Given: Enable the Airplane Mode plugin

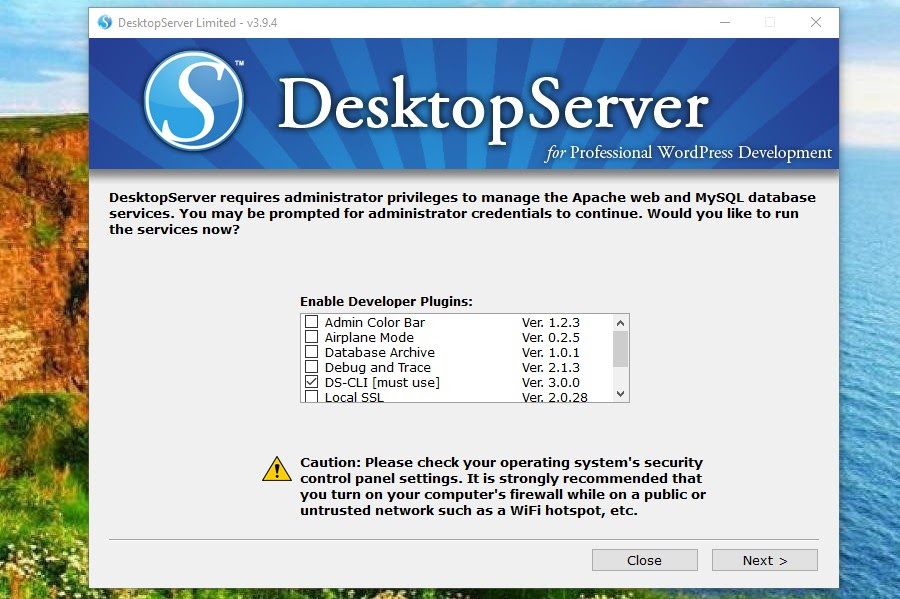Looking at the screenshot, I should point(311,337).
